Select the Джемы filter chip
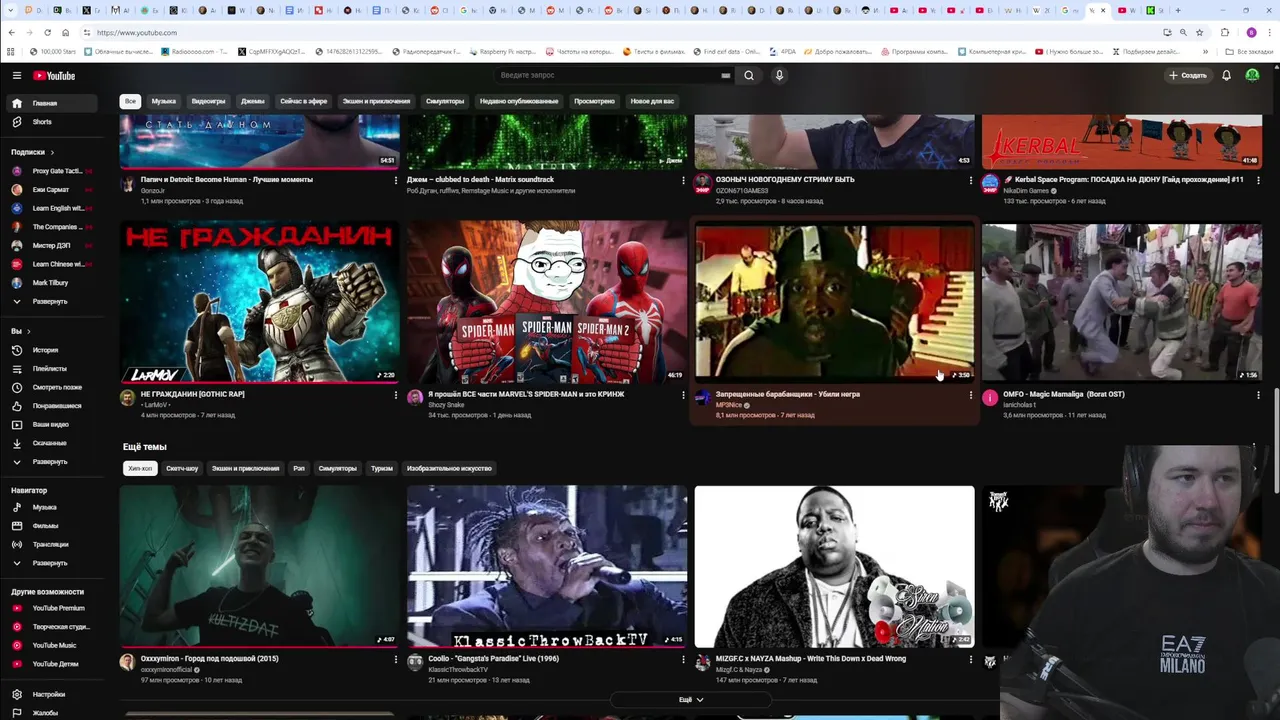This screenshot has width=1280, height=720. coord(253,101)
